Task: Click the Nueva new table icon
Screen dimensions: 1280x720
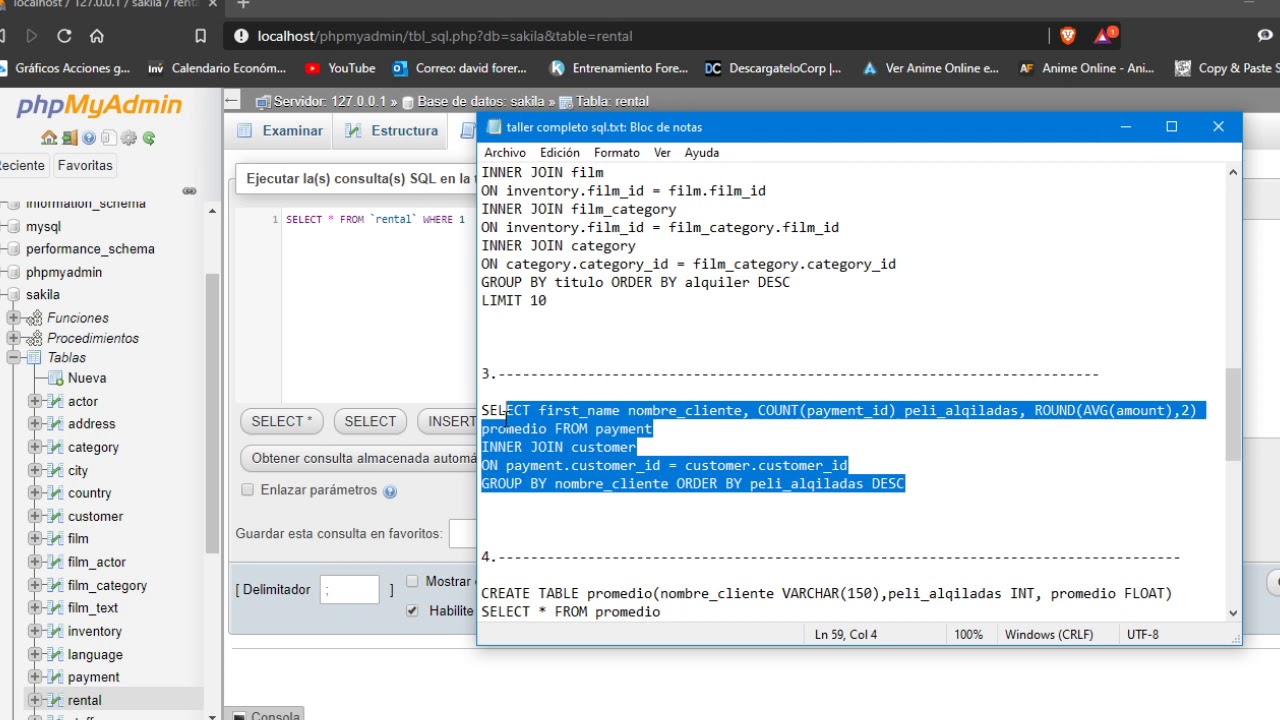Action: [55, 378]
